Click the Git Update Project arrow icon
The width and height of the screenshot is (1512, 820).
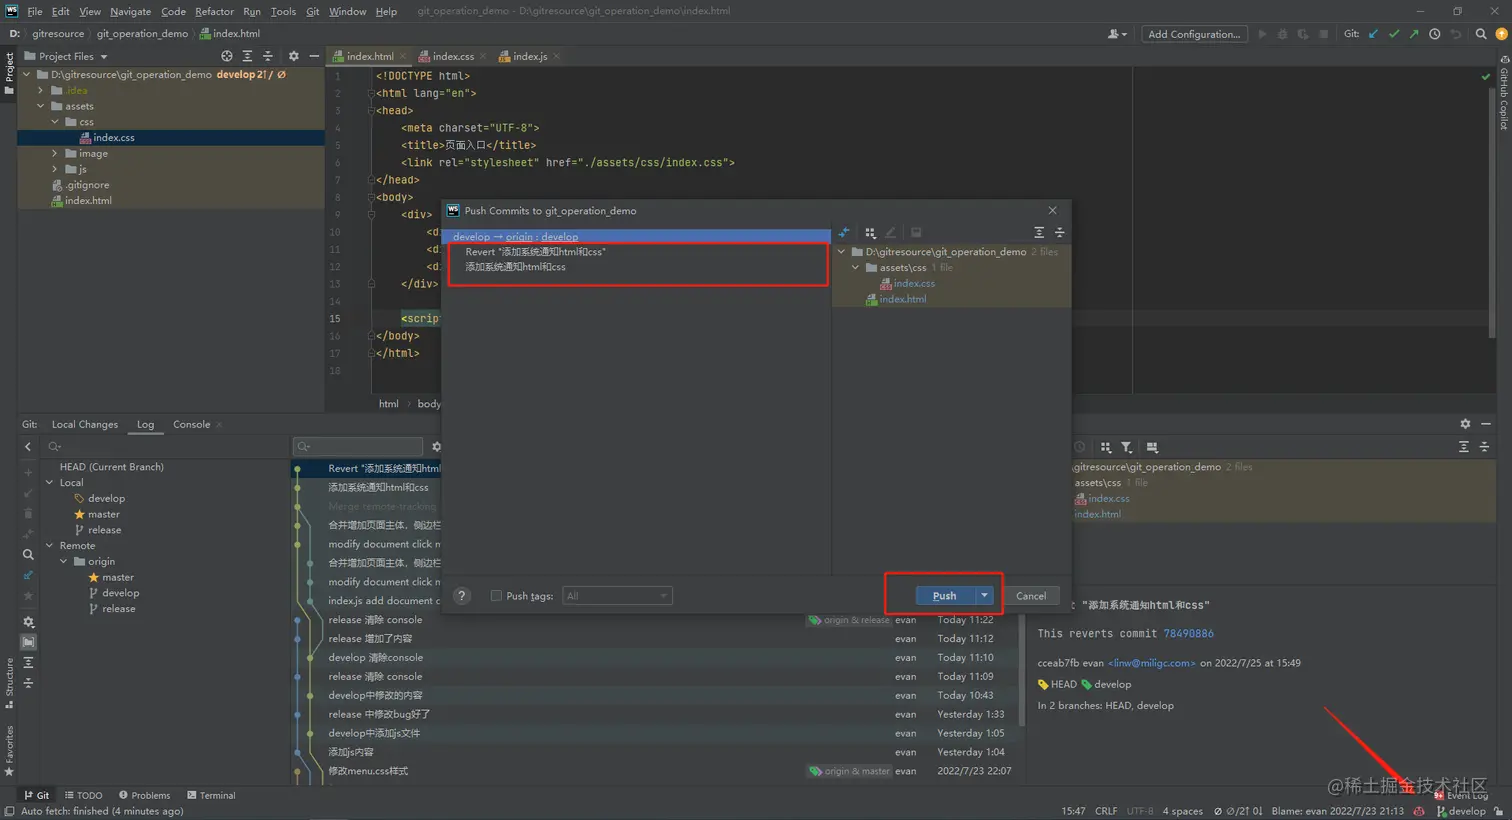tap(1373, 34)
